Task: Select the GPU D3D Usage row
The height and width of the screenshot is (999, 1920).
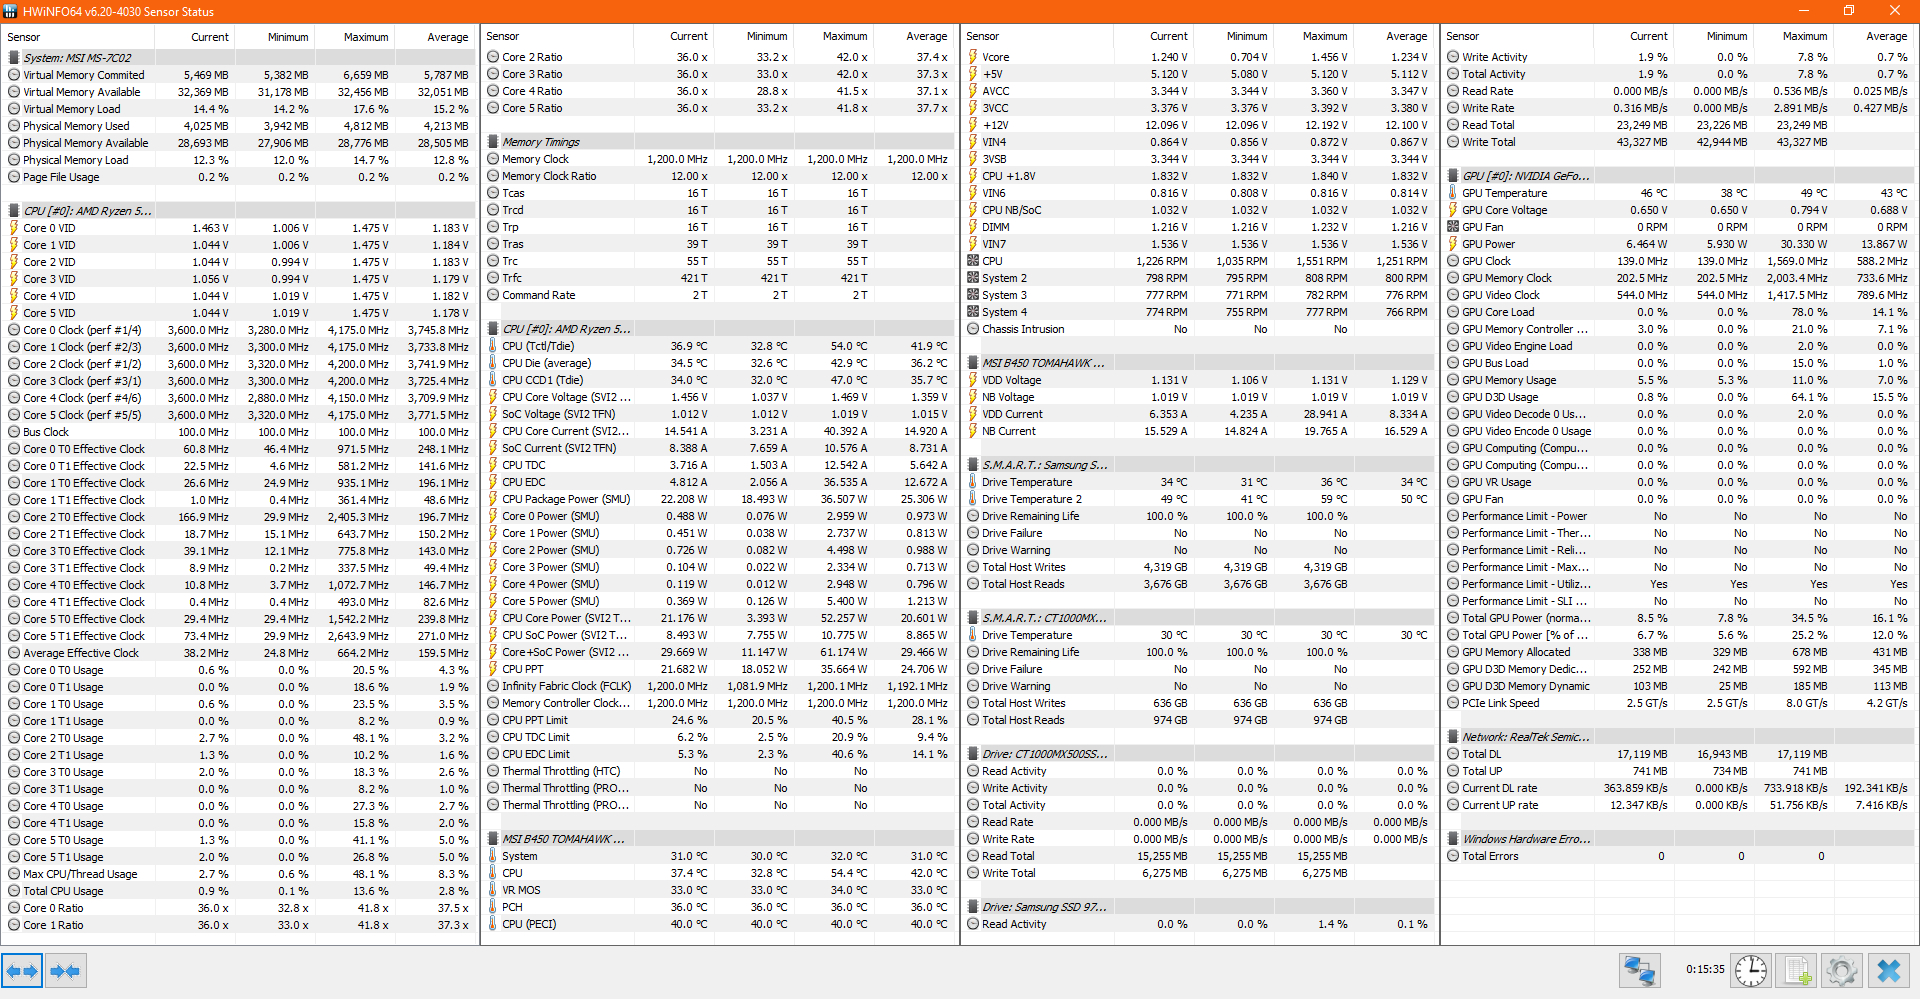Action: [x=1678, y=397]
